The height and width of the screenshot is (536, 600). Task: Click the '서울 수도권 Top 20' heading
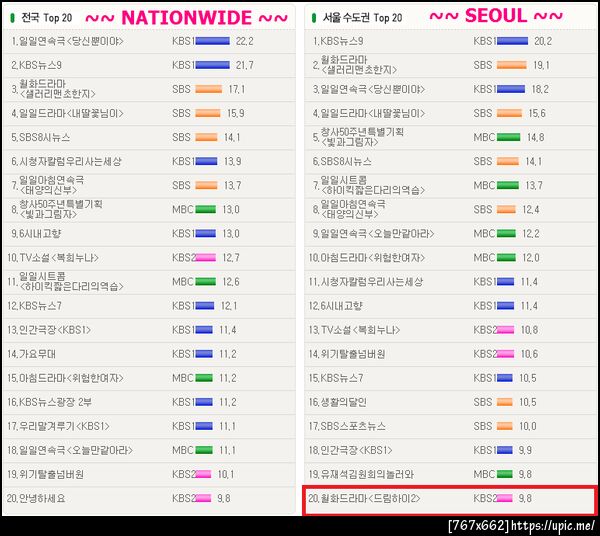[362, 18]
